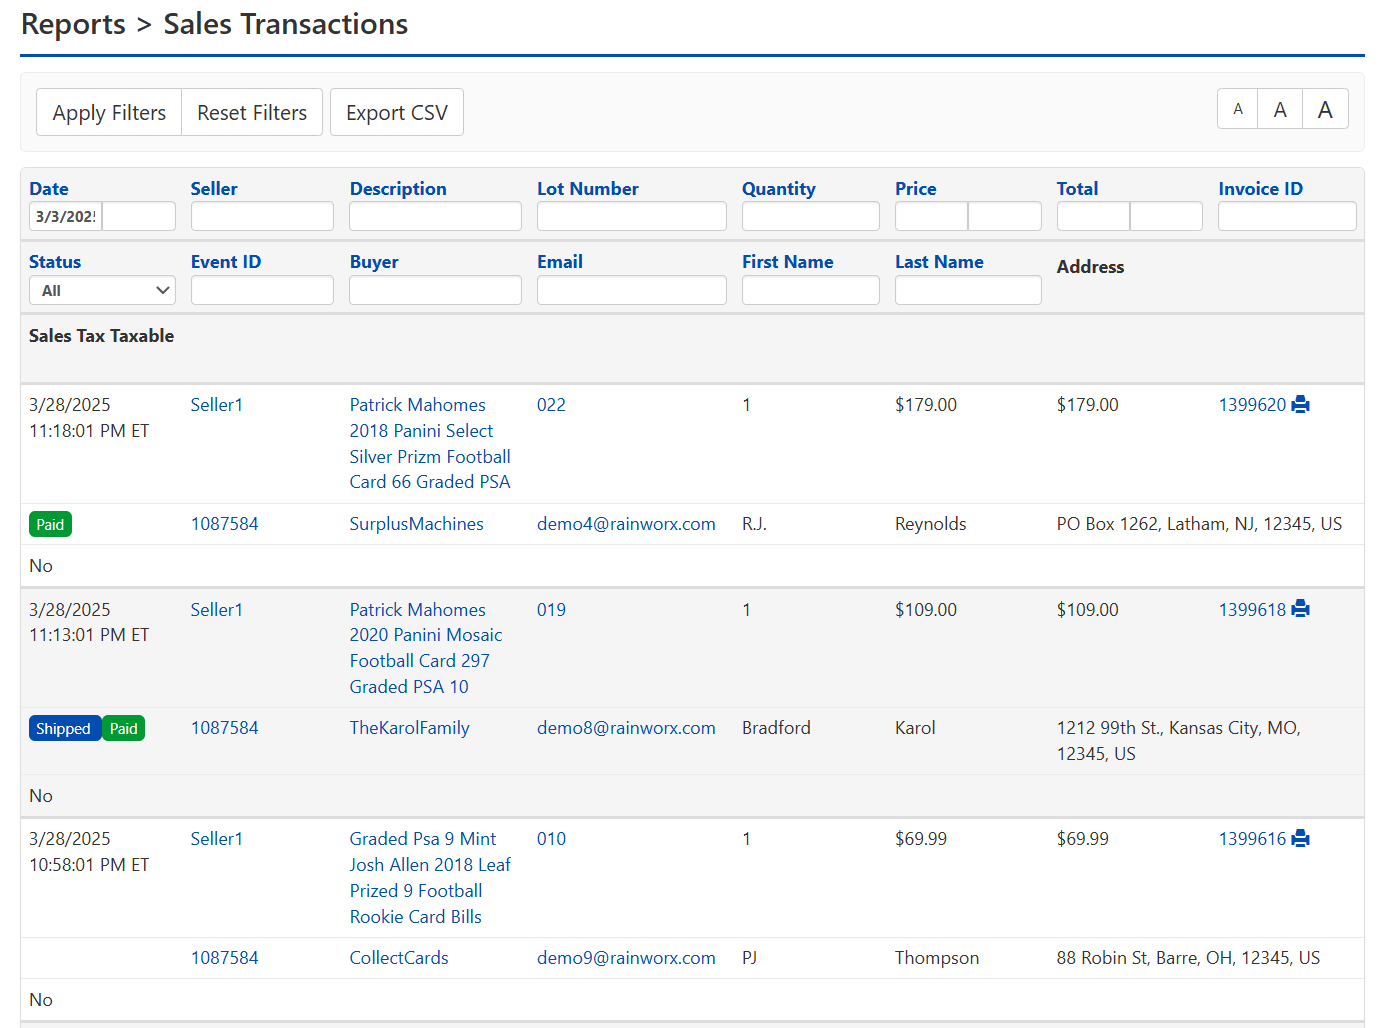Open the Graded Psa 9 Mint Josh Allen listing
This screenshot has height=1028, width=1385.
click(x=430, y=878)
